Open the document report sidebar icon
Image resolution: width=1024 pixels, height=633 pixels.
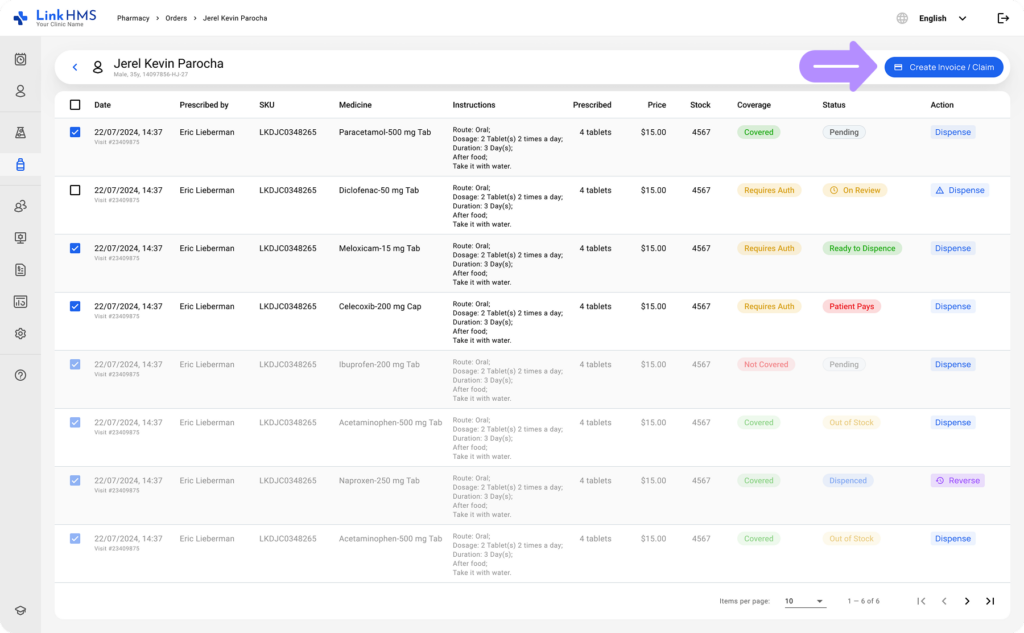coord(20,270)
